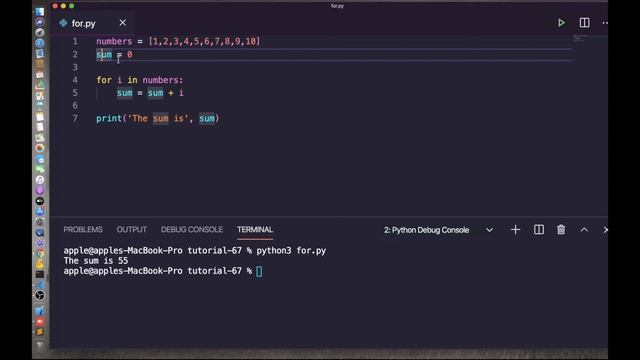Select the TERMINAL panel tab
The width and height of the screenshot is (640, 360).
(255, 230)
